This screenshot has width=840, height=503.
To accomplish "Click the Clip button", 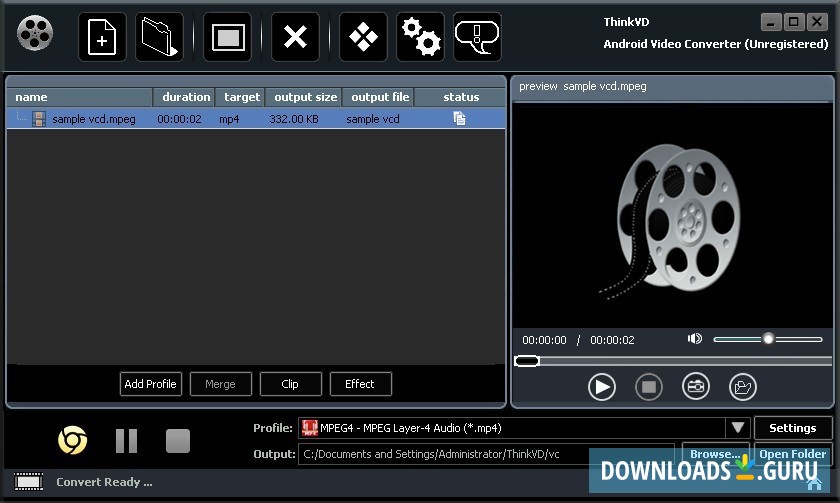I will pos(290,384).
